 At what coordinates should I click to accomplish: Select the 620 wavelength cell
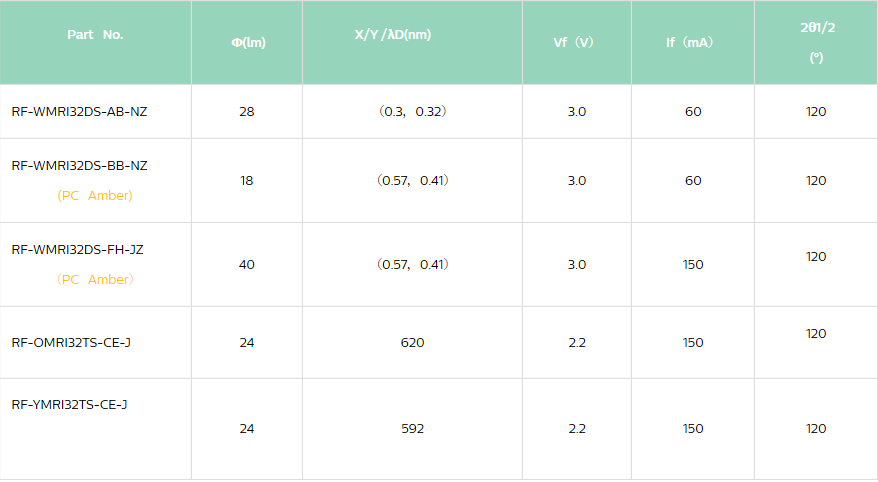pos(412,343)
